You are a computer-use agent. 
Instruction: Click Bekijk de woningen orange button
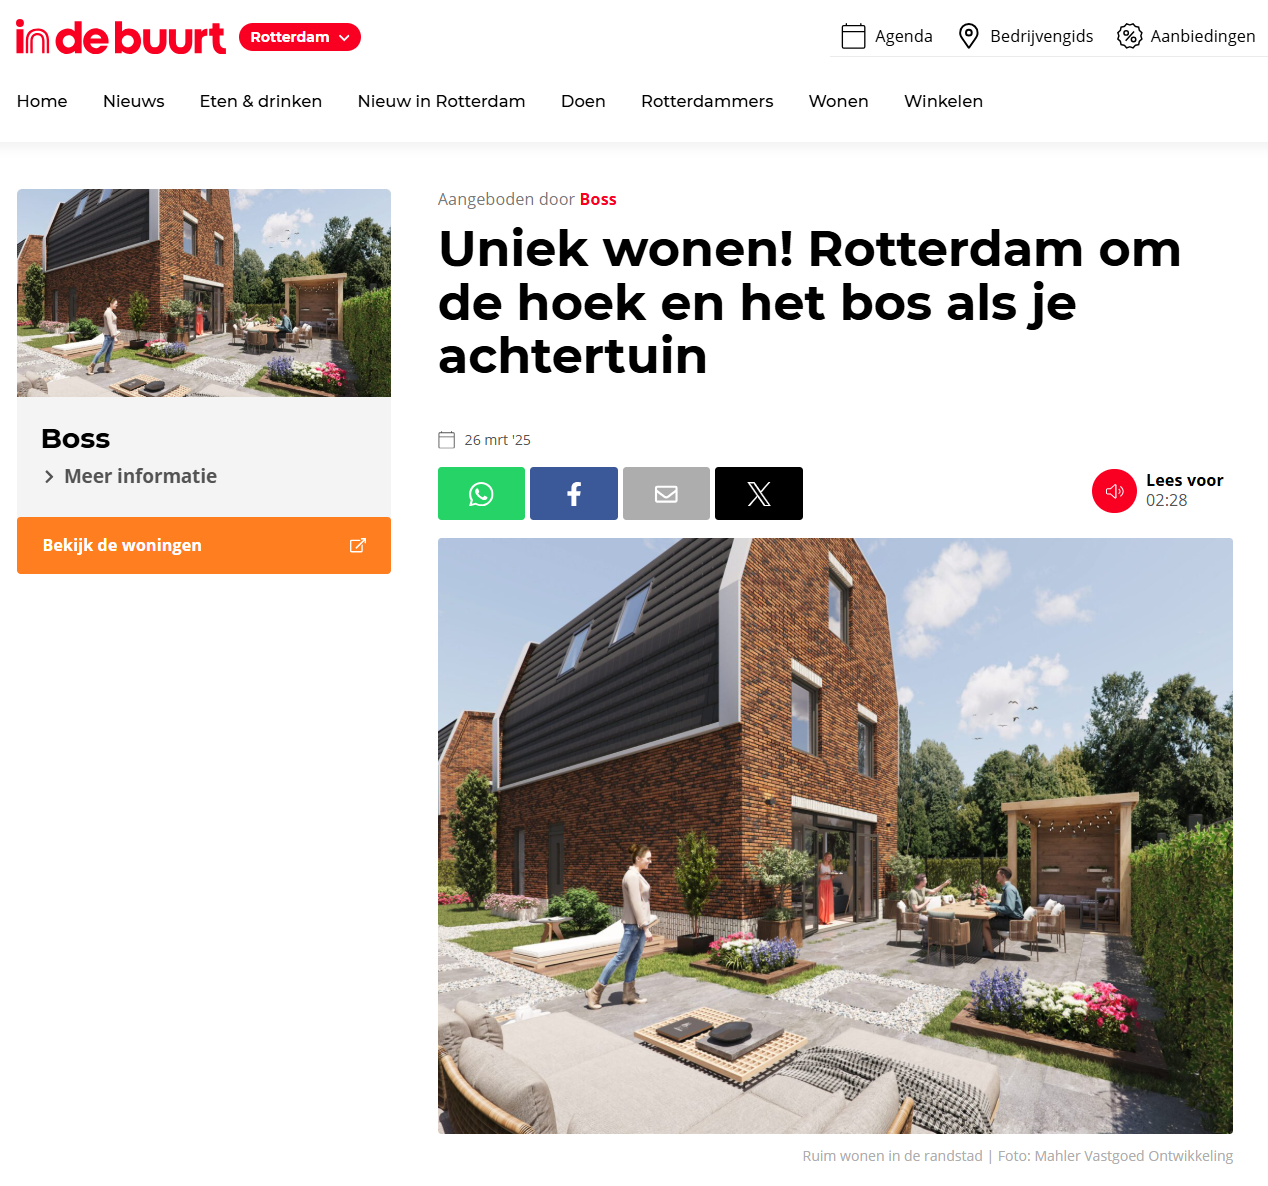pyautogui.click(x=204, y=545)
